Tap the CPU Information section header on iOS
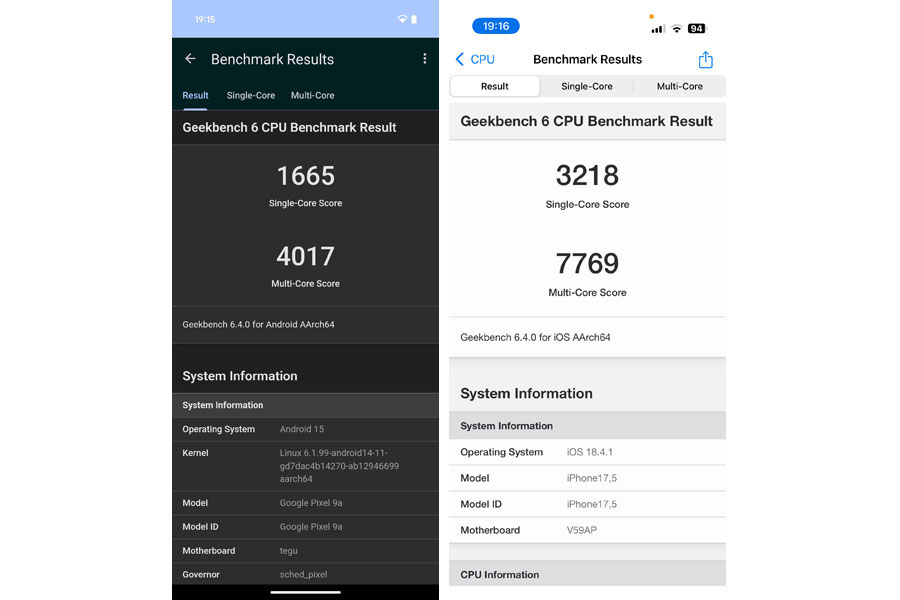This screenshot has width=900, height=600. tap(587, 574)
